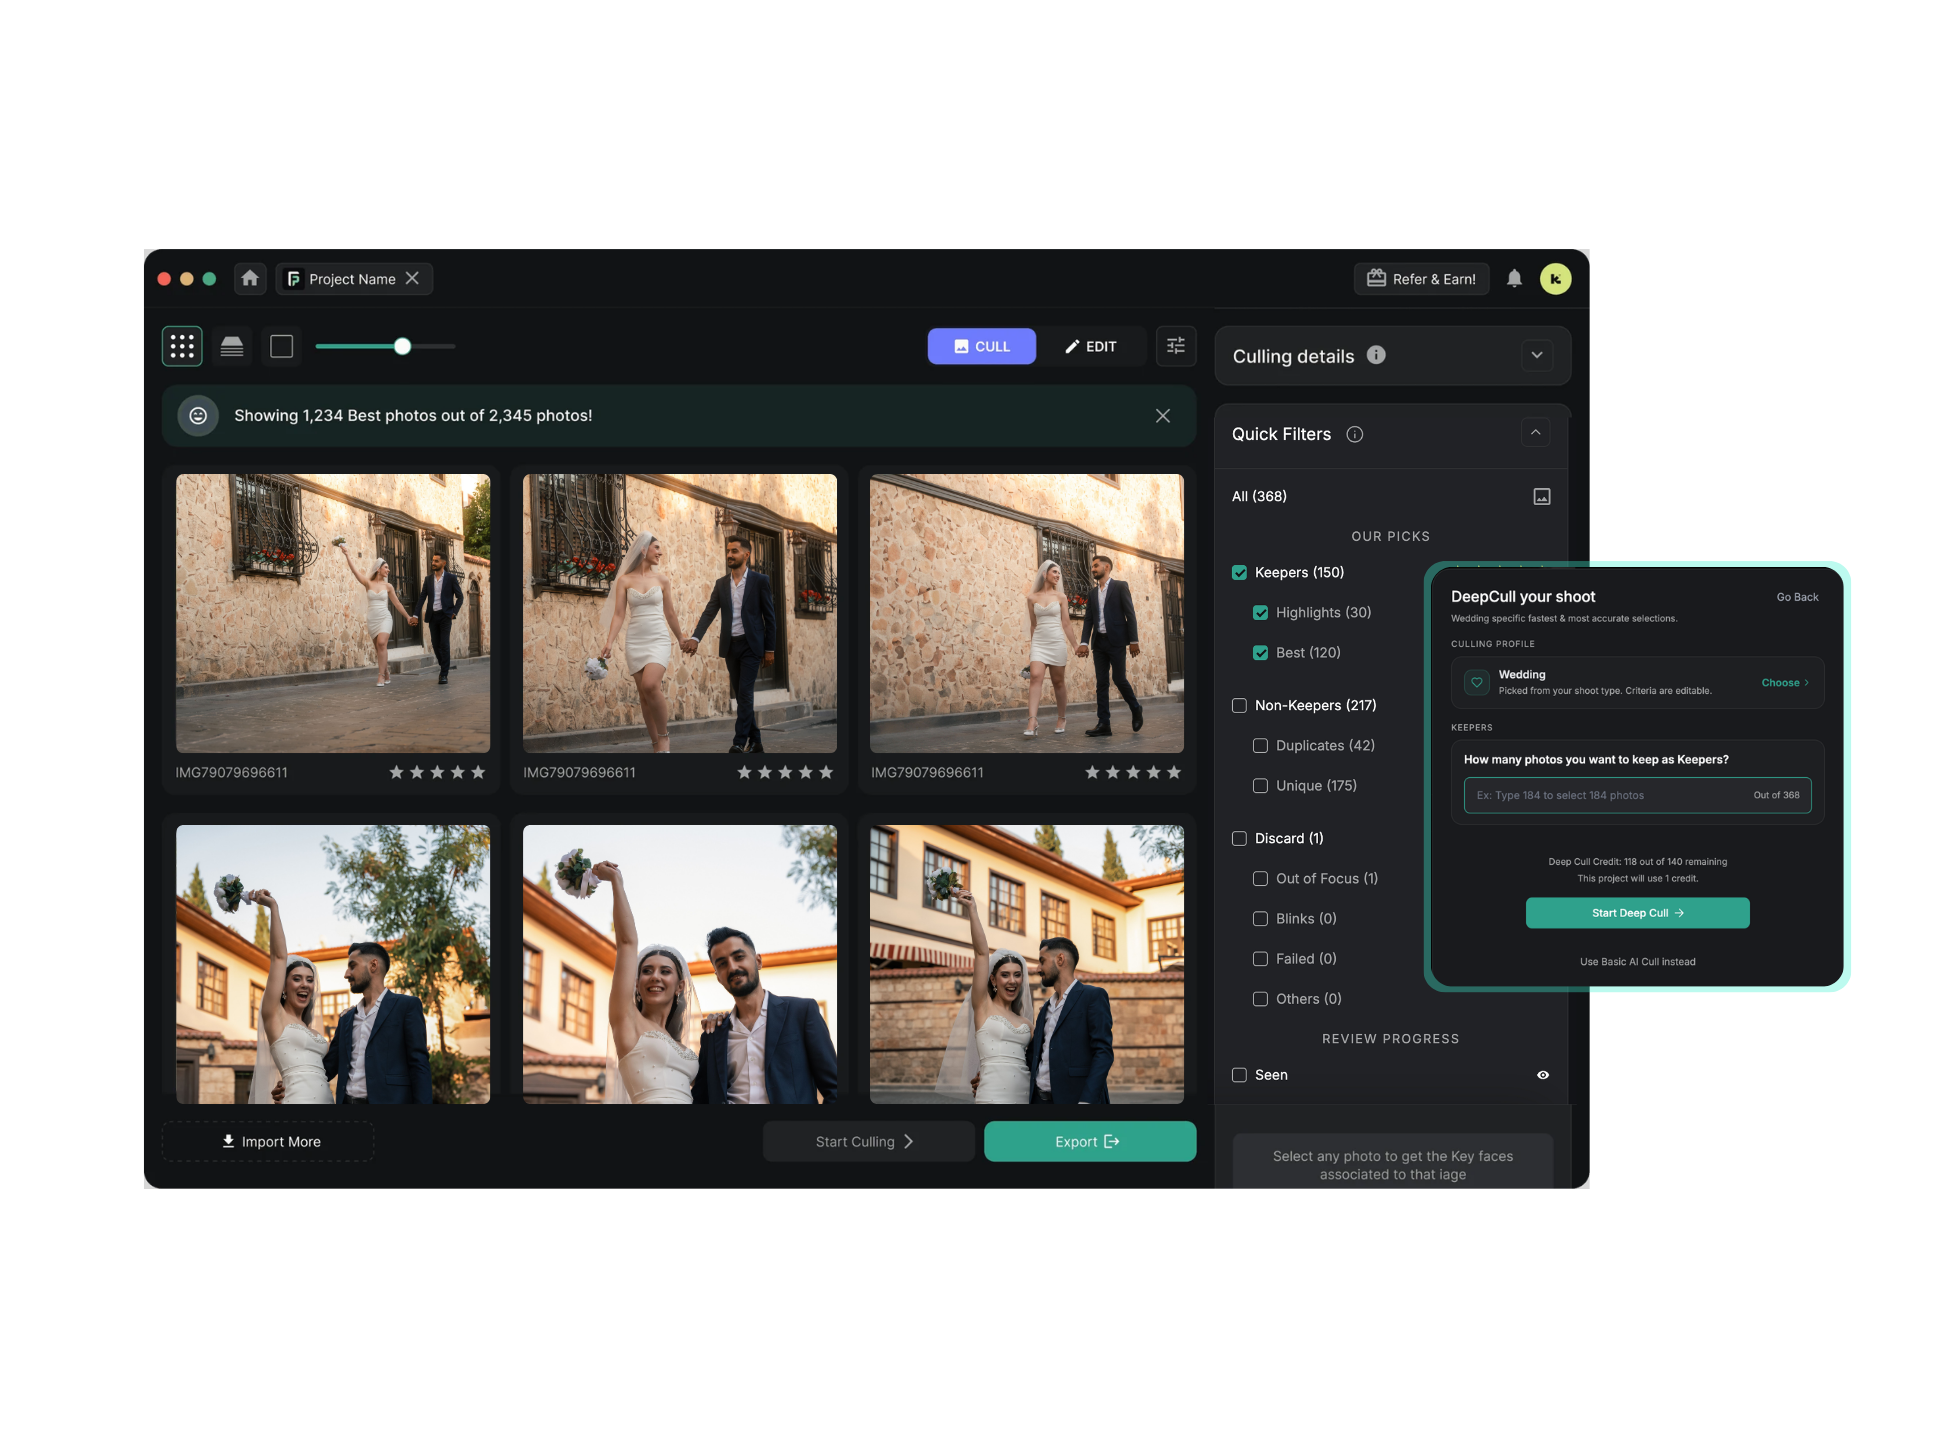Click Go Back in DeepCull panel
The width and height of the screenshot is (1960, 1438).
tap(1797, 597)
